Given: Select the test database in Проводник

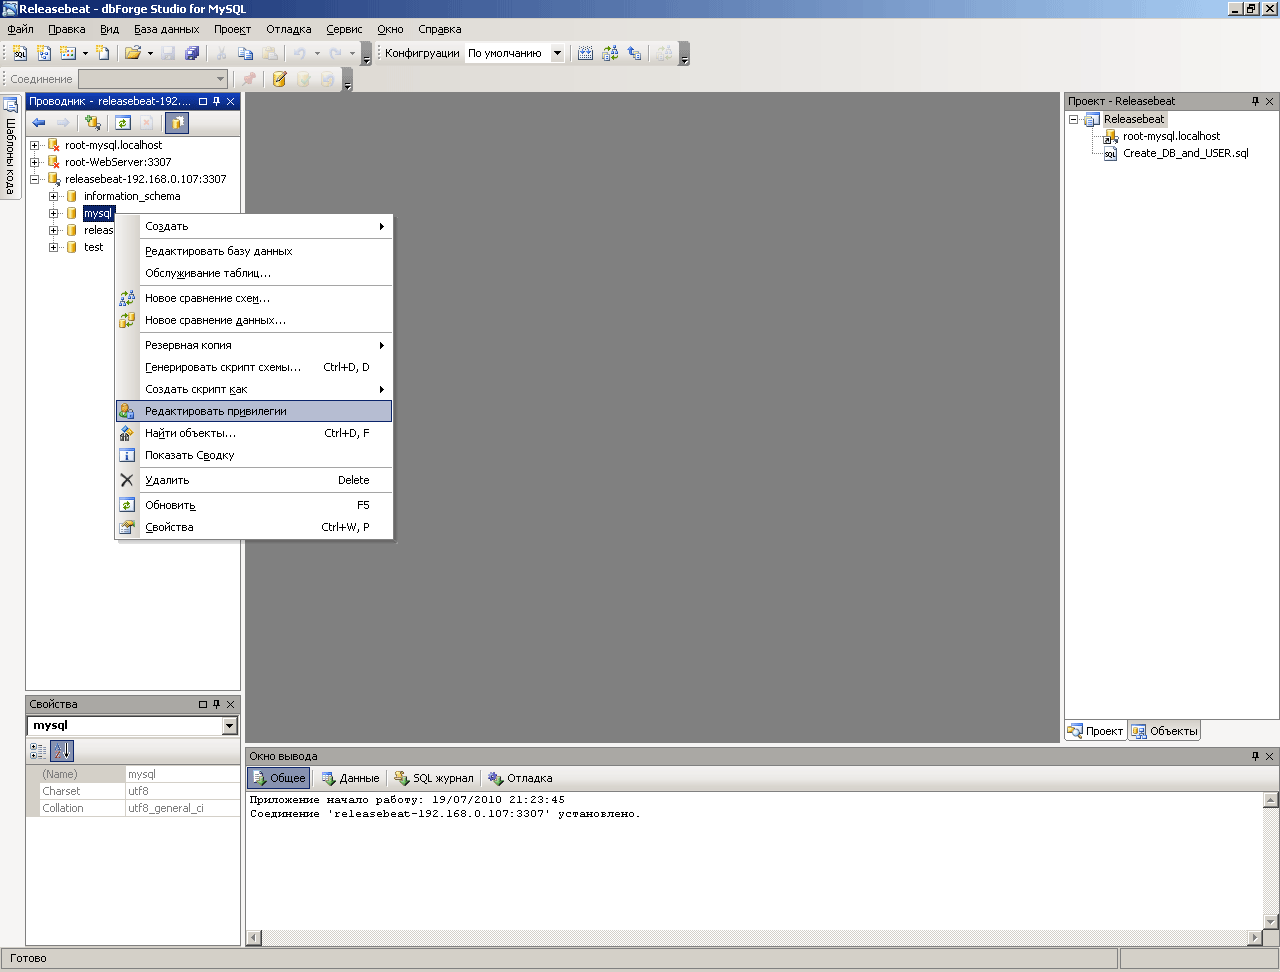Looking at the screenshot, I should pyautogui.click(x=94, y=247).
